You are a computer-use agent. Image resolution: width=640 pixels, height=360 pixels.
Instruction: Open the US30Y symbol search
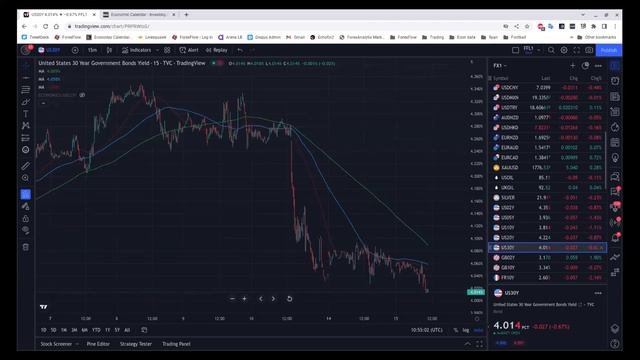pyautogui.click(x=49, y=50)
